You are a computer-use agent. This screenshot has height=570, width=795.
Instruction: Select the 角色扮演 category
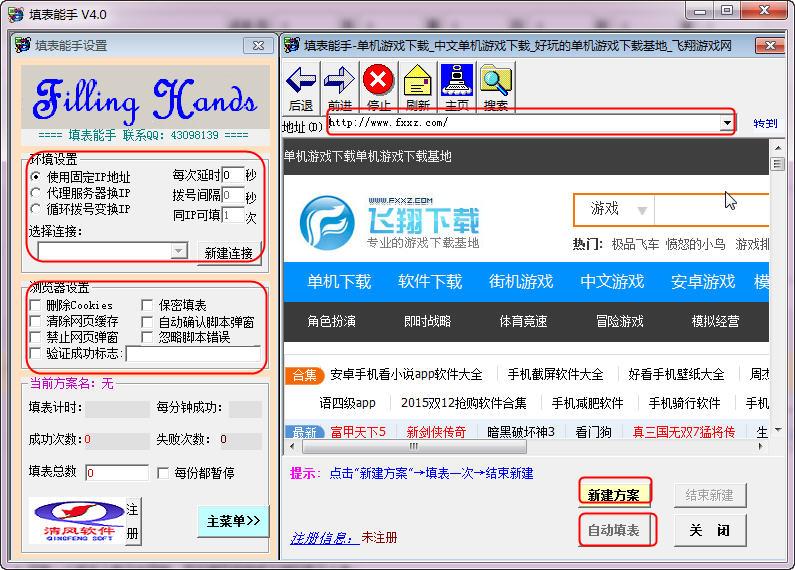tap(331, 321)
